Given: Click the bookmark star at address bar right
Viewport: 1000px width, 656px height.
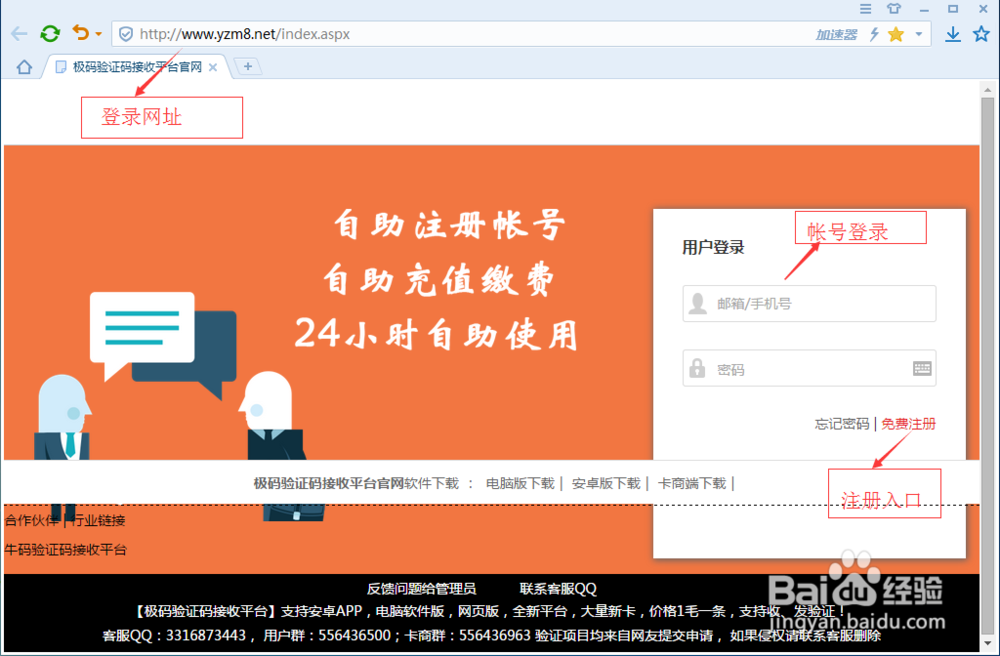Looking at the screenshot, I should (983, 33).
